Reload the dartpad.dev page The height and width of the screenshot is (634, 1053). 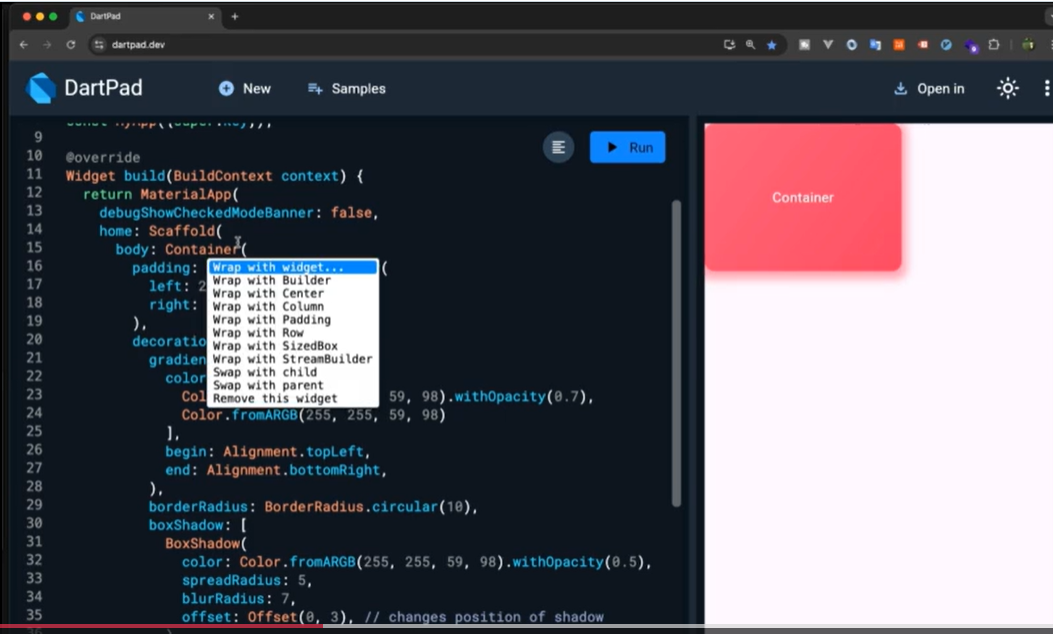point(71,44)
